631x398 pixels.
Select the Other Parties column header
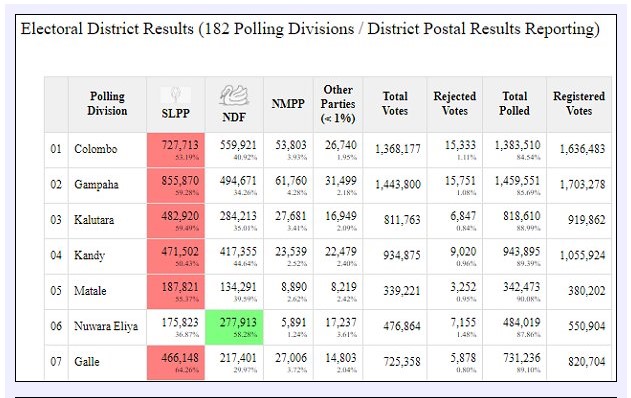coord(338,104)
